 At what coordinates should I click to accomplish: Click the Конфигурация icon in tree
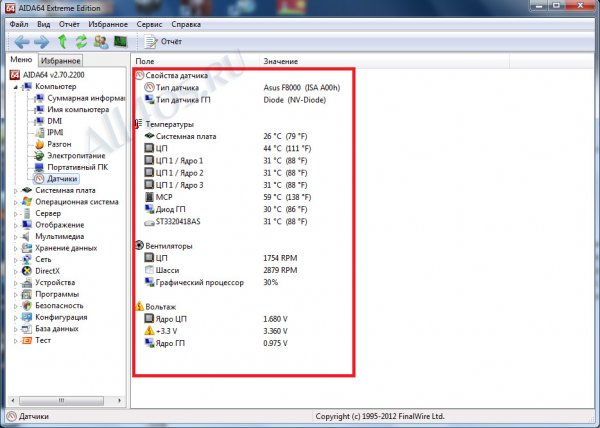27,317
